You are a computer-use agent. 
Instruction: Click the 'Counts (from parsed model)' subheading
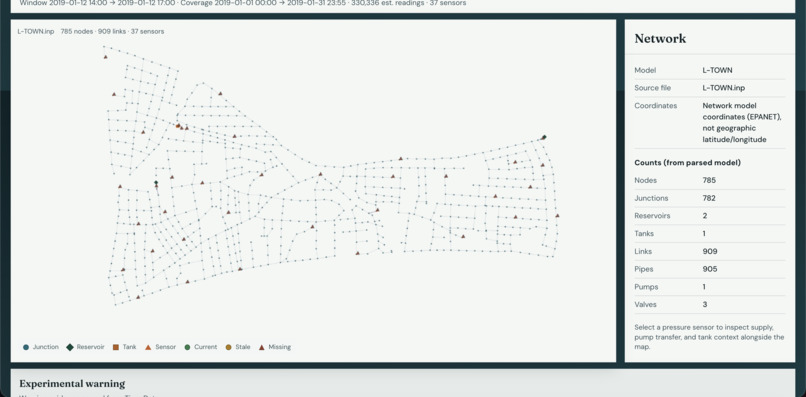pos(687,163)
